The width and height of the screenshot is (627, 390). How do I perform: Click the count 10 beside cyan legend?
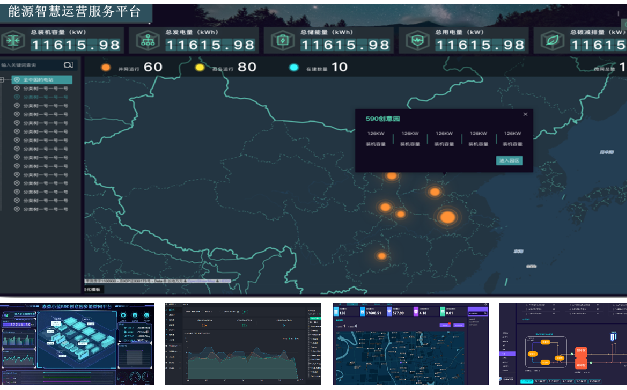coord(339,67)
